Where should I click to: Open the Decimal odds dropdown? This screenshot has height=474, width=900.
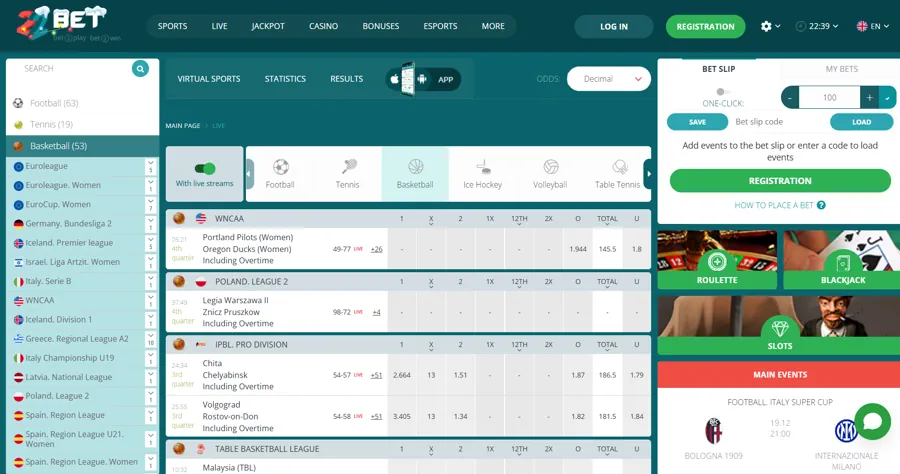pyautogui.click(x=608, y=79)
